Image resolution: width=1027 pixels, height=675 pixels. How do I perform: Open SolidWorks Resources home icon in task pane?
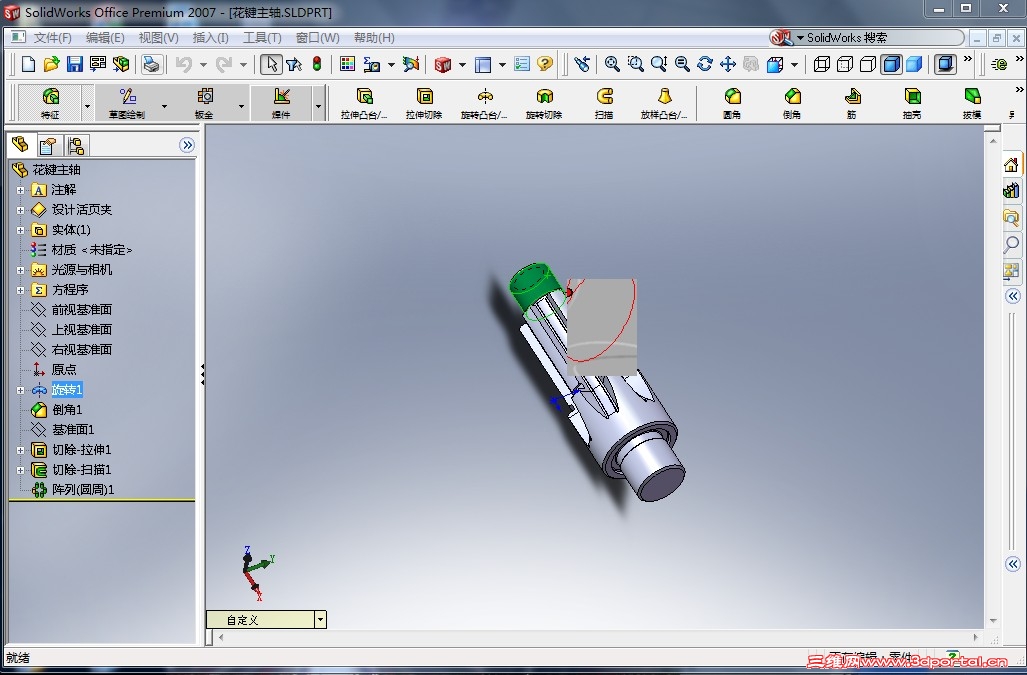(1011, 164)
